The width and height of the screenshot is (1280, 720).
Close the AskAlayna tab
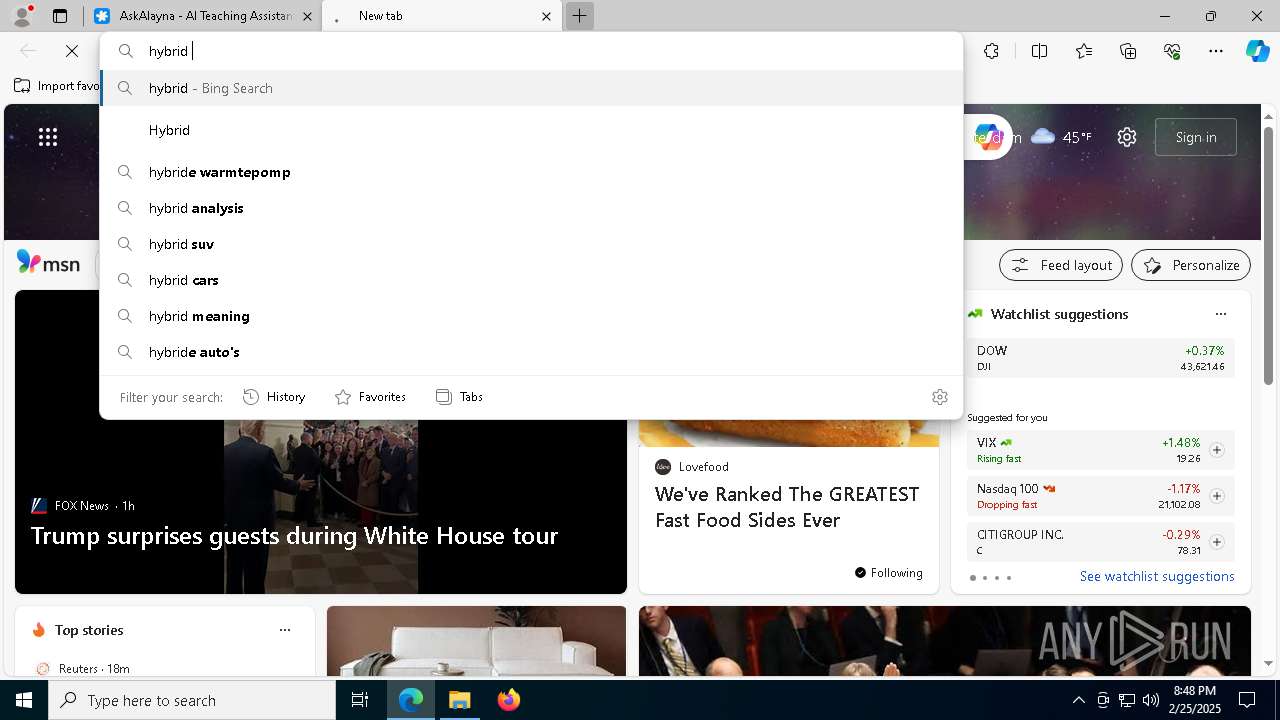(x=307, y=16)
